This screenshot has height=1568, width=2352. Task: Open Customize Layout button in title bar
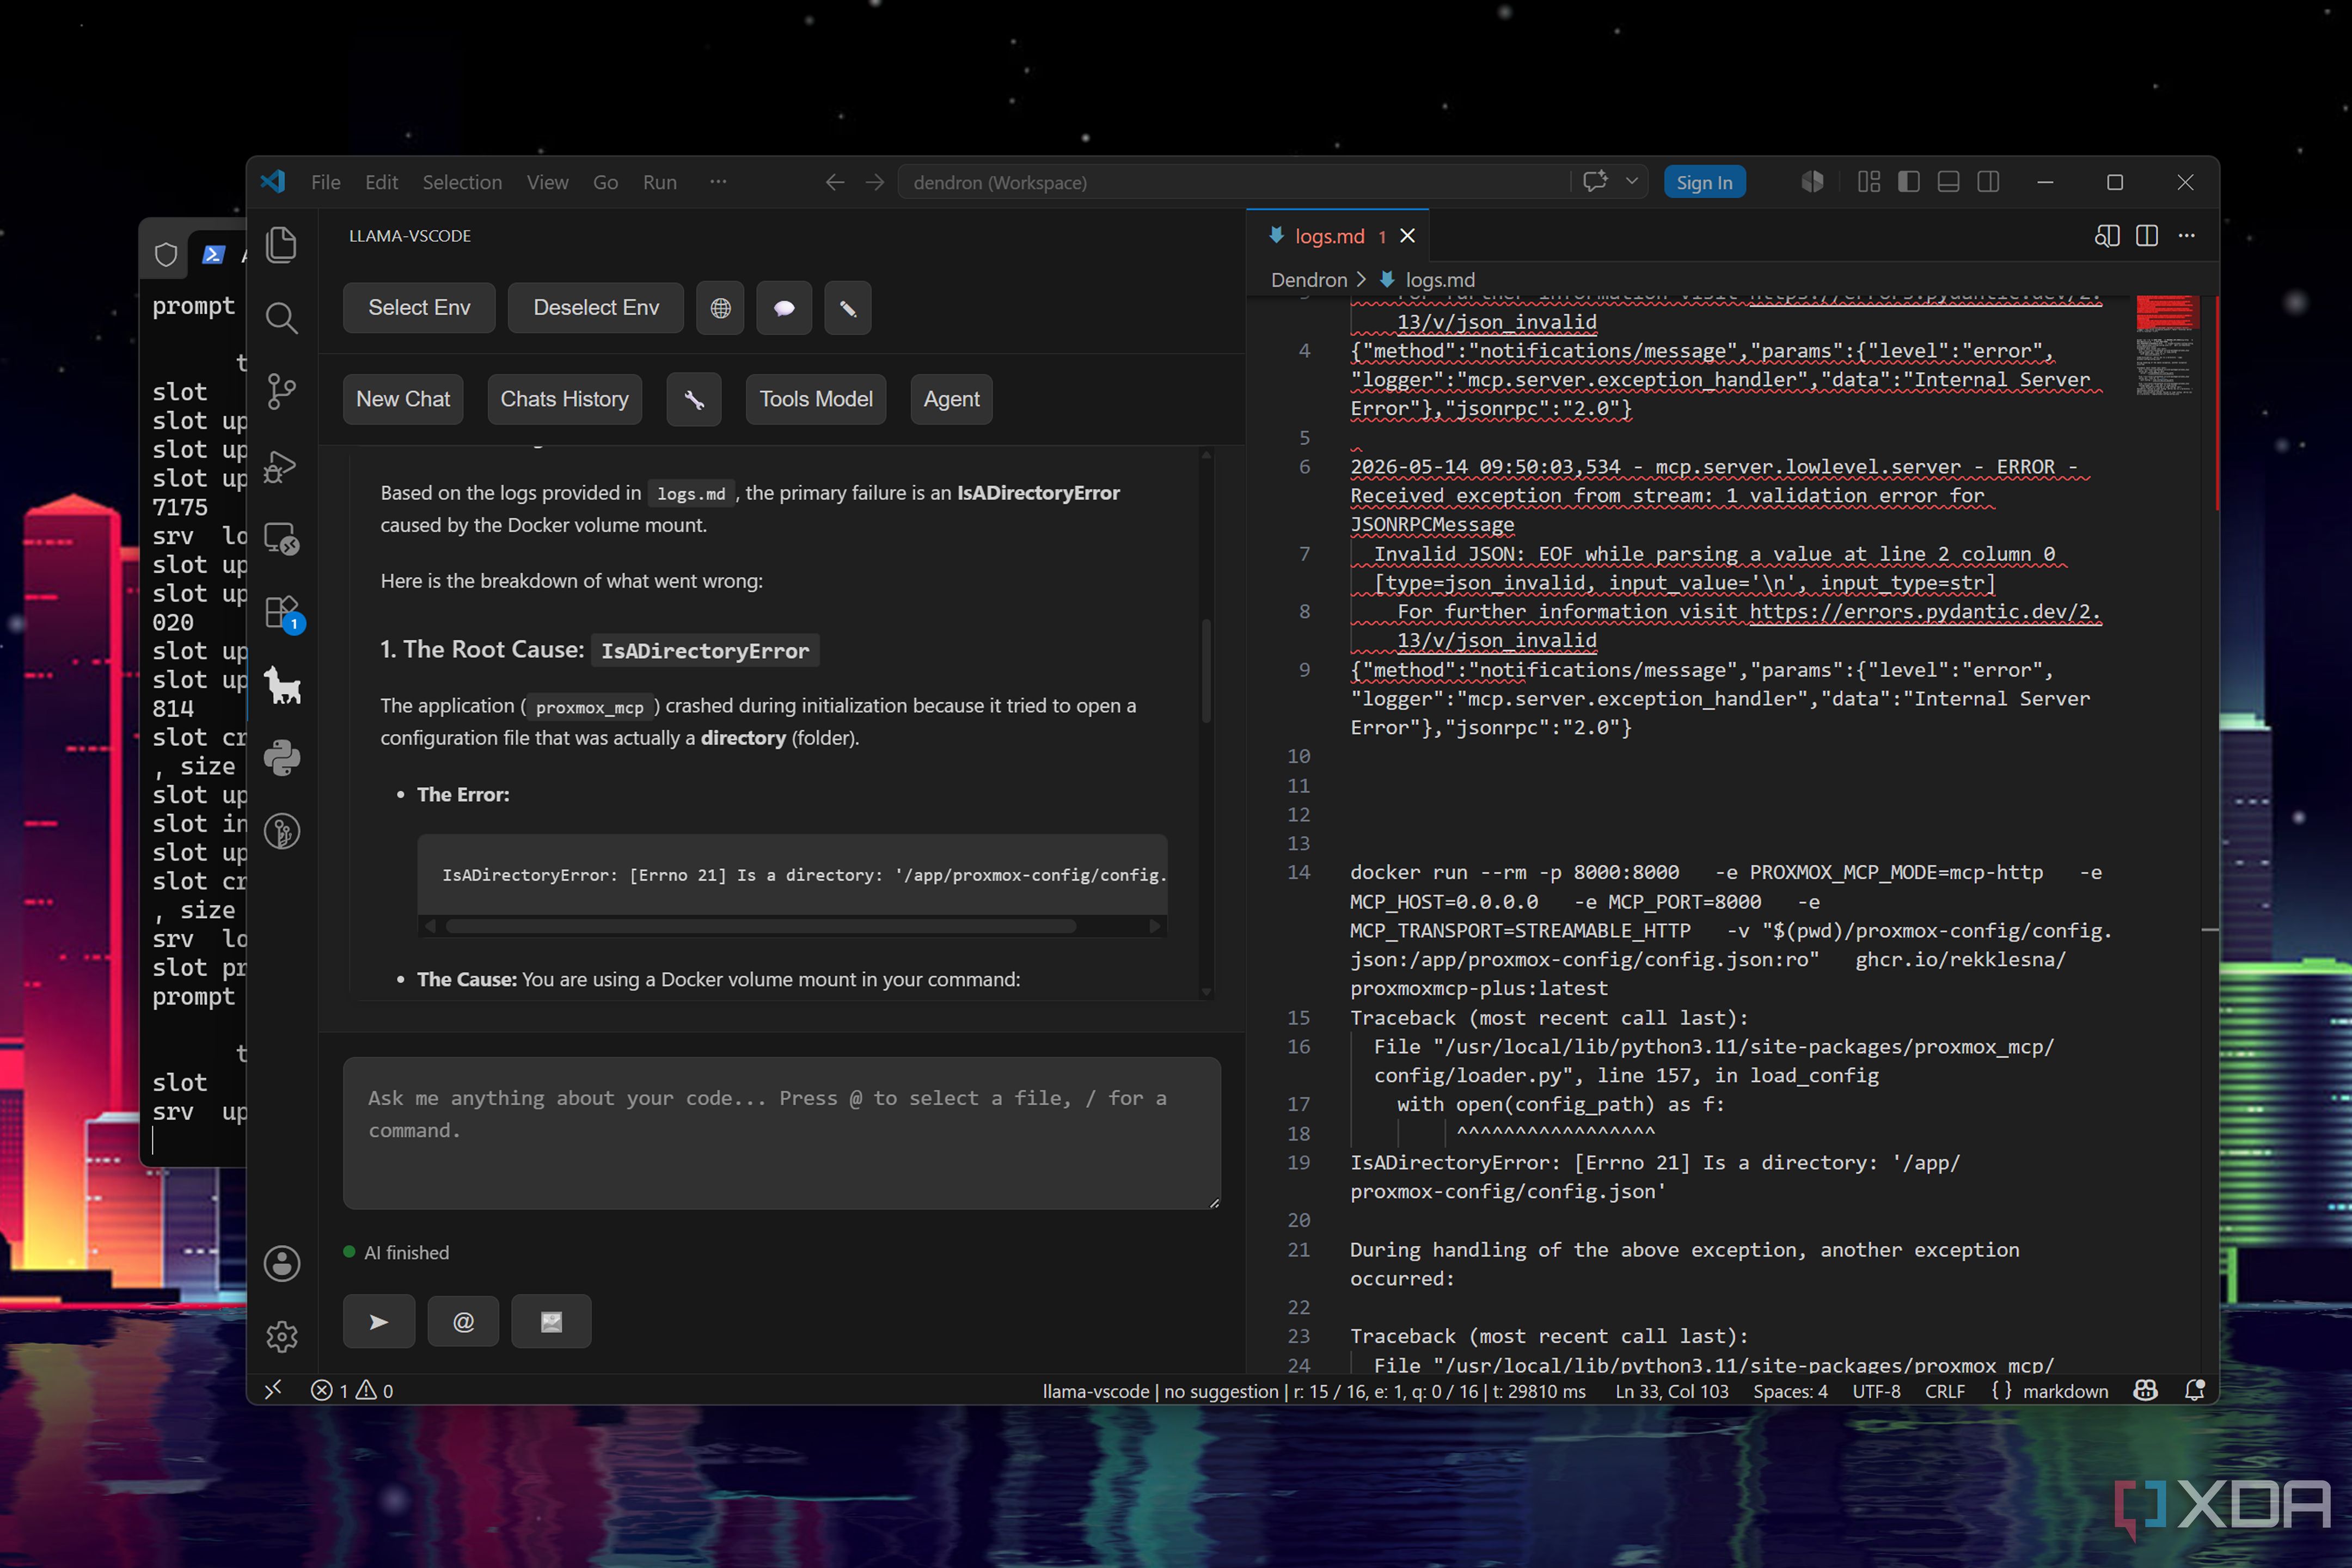tap(1869, 182)
